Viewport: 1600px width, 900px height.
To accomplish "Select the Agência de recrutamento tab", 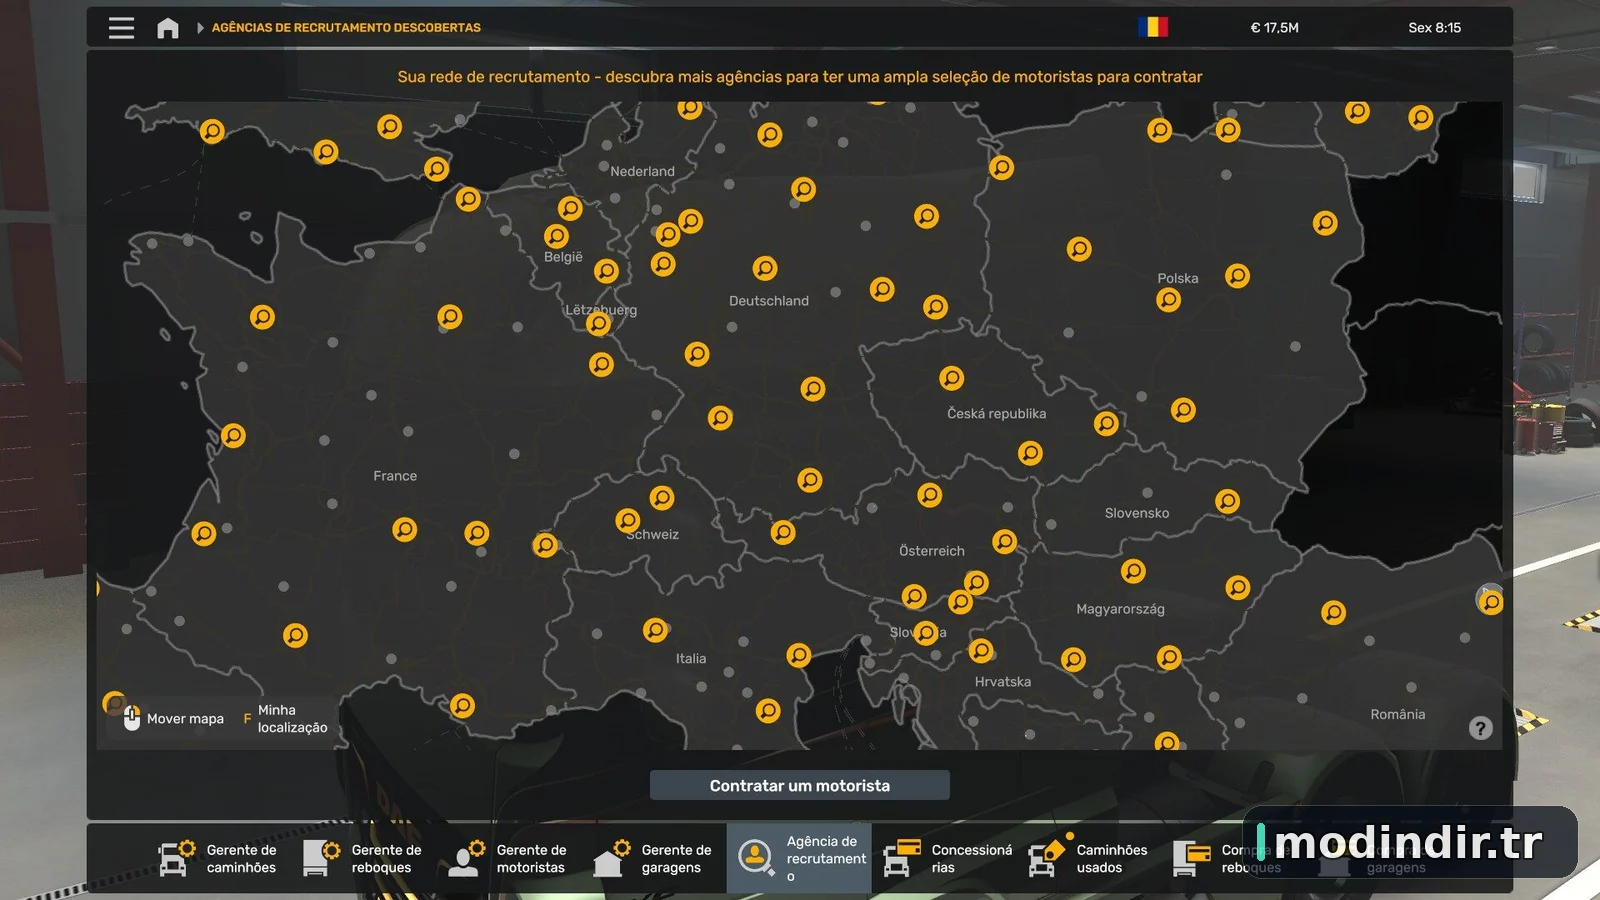I will coord(799,858).
